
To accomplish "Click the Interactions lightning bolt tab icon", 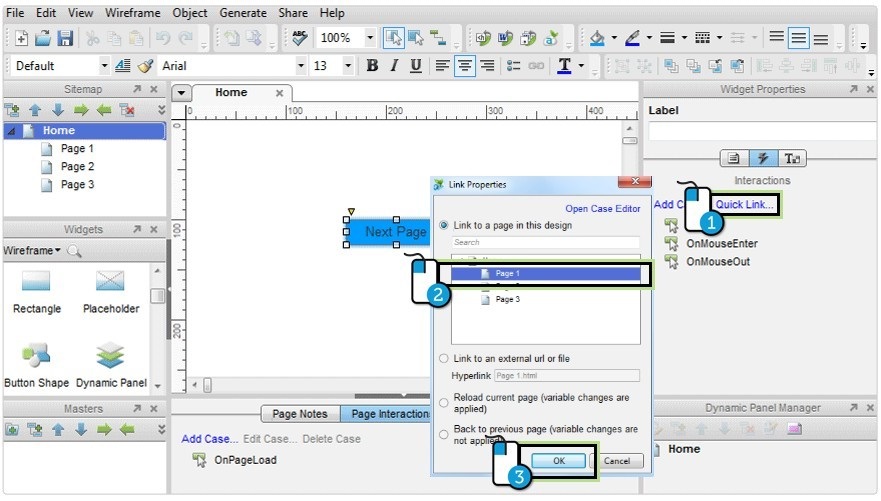I will point(763,158).
